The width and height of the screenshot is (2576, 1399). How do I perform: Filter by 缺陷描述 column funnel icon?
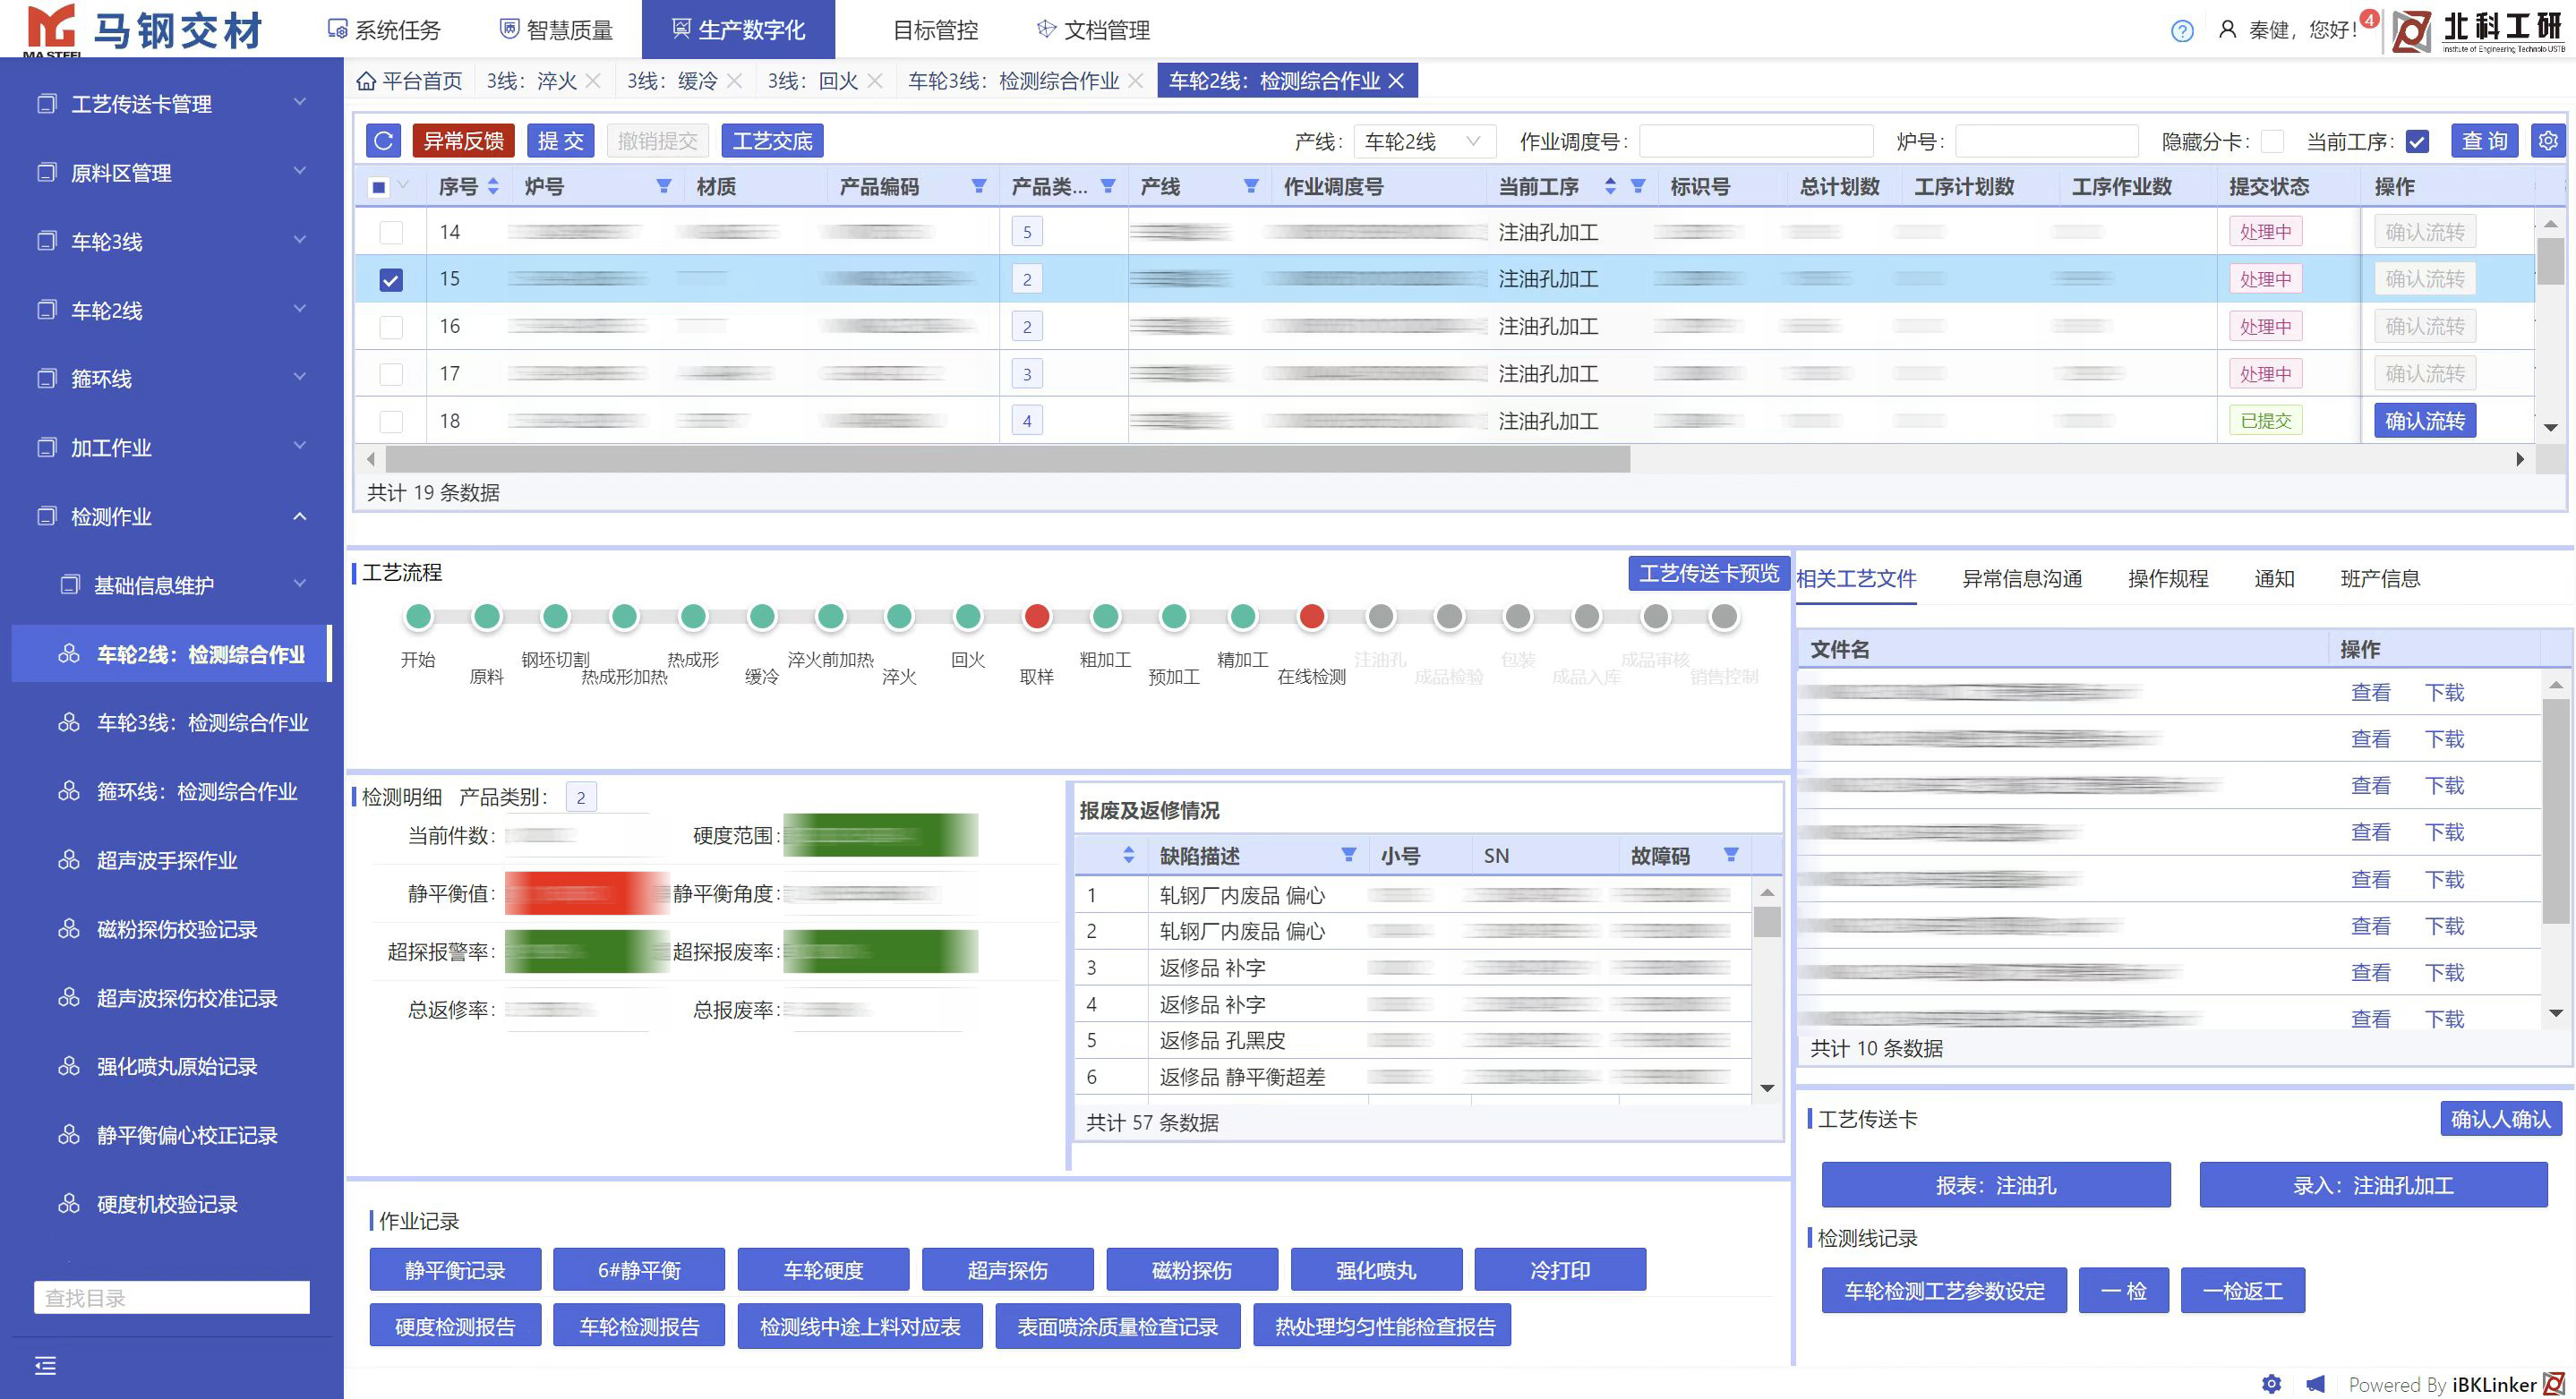point(1348,855)
